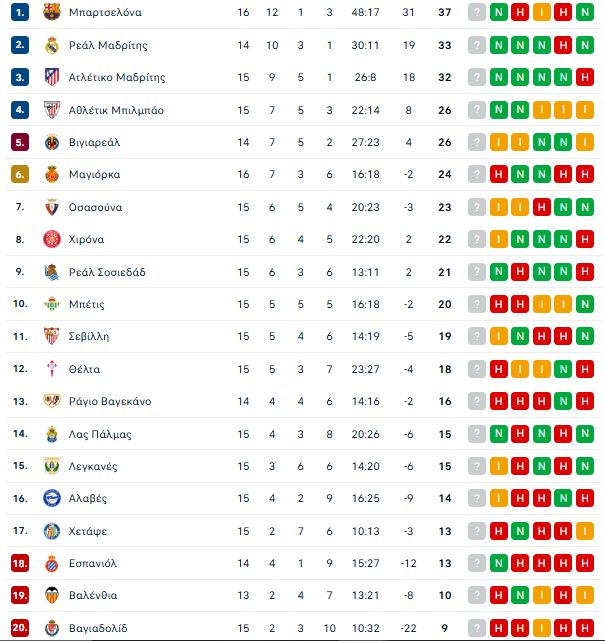The image size is (605, 641).
Task: Select the Alavés blue round crest
Action: pyautogui.click(x=52, y=498)
